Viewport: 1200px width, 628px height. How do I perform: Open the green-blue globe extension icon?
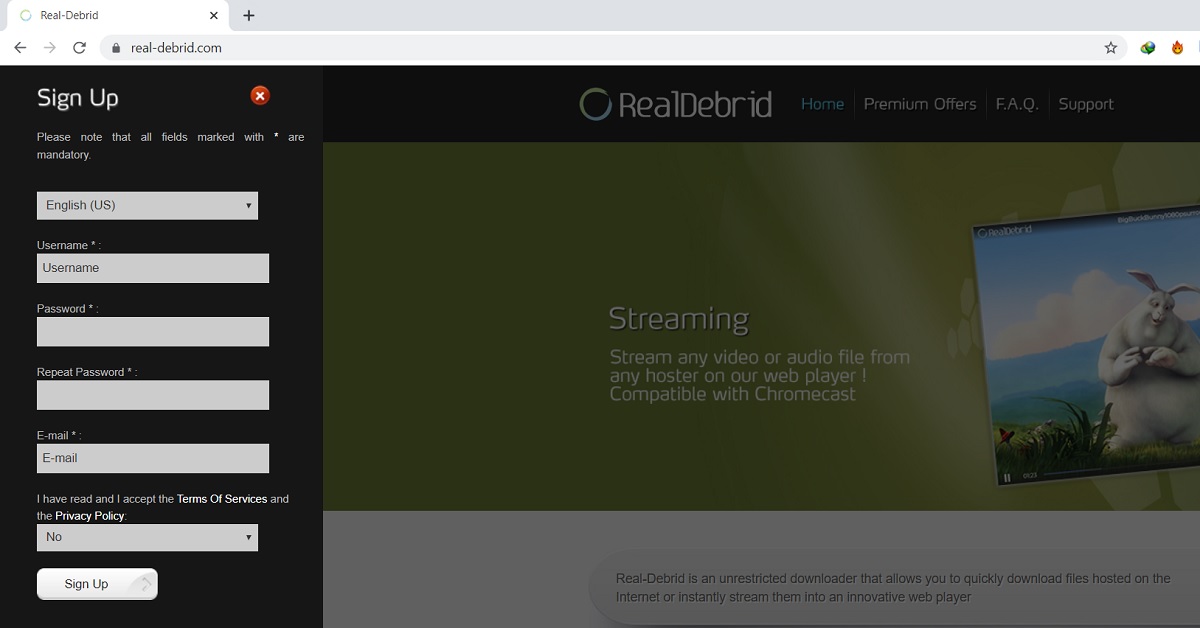(x=1148, y=47)
